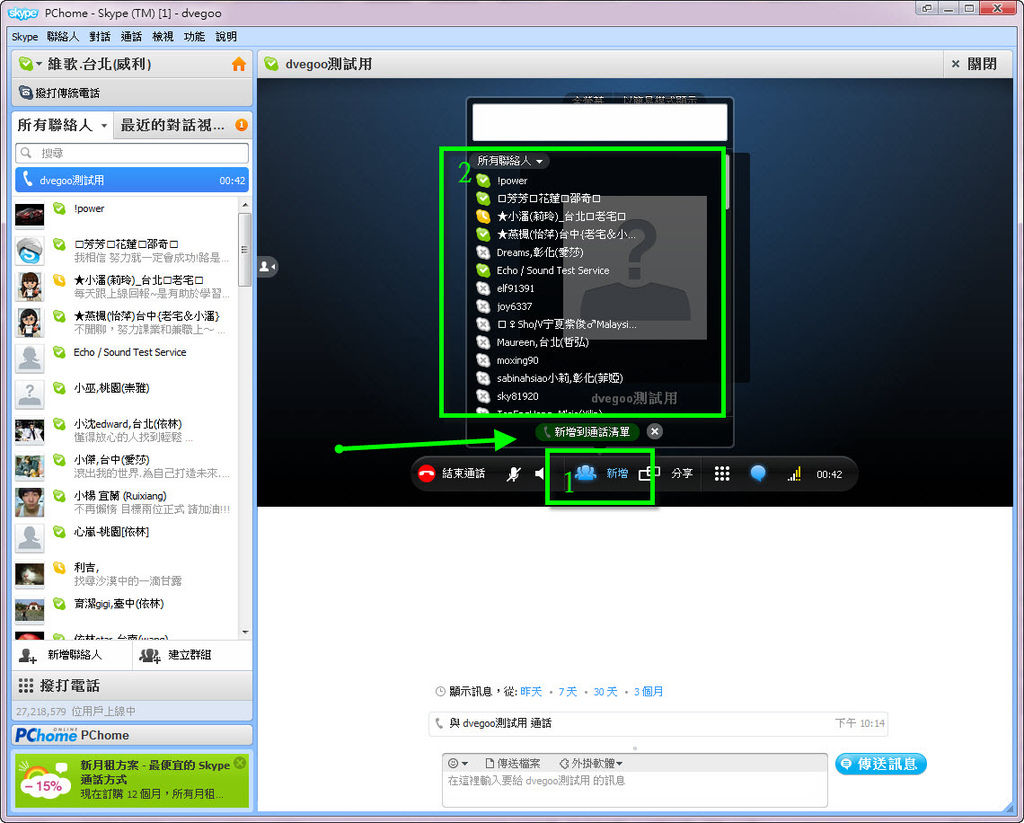1024x823 pixels.
Task: Show messages from yesterday (昨天) link
Action: point(531,692)
